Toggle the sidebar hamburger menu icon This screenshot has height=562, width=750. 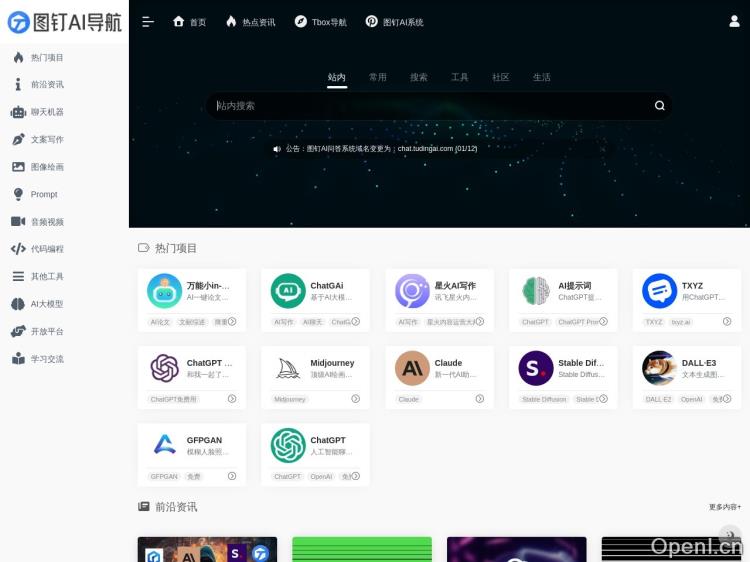tap(148, 22)
